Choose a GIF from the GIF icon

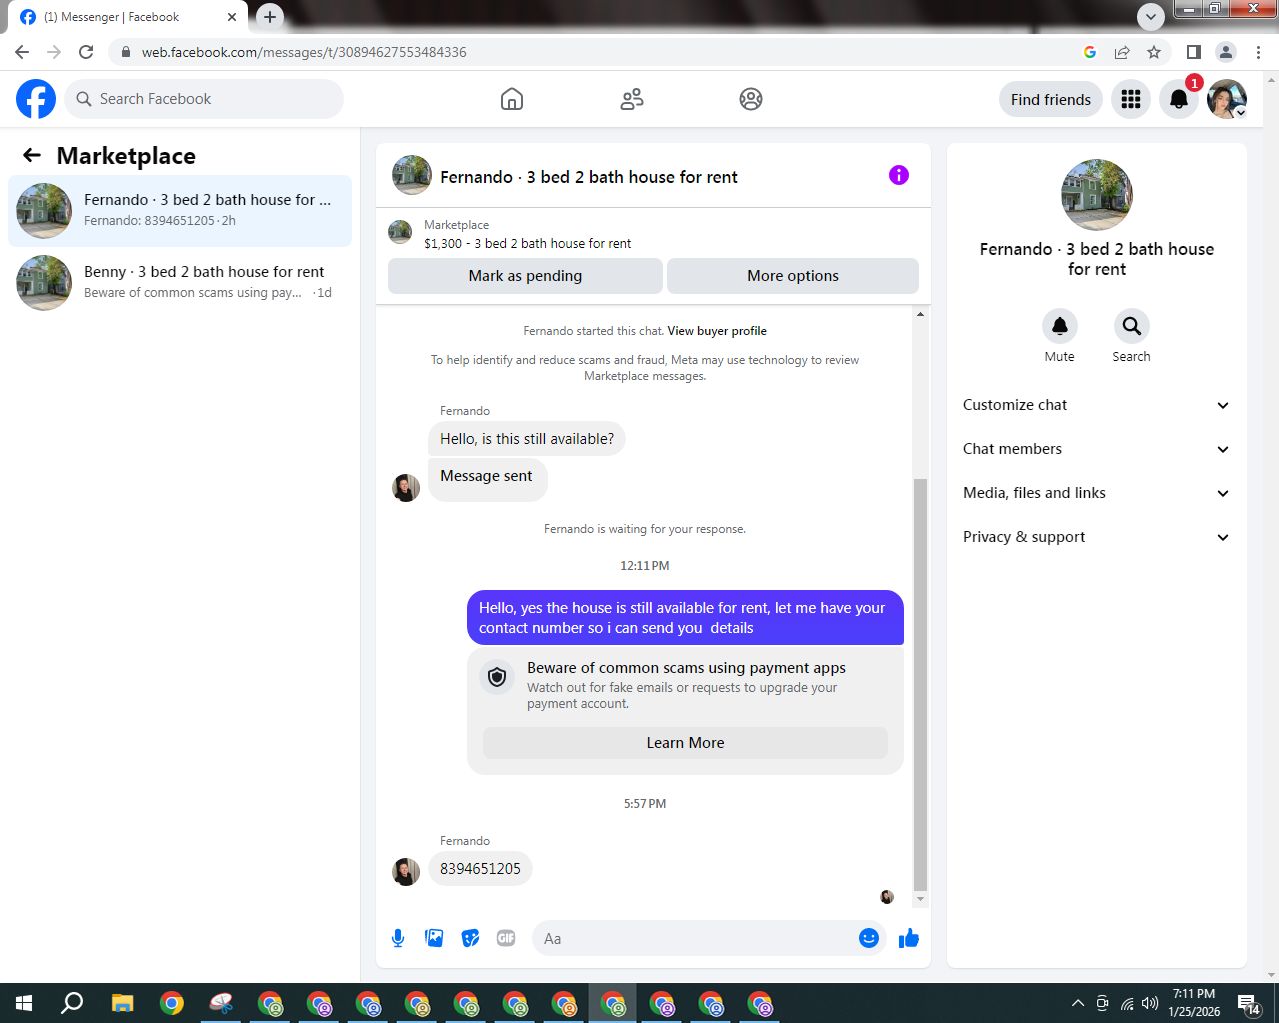click(x=506, y=938)
